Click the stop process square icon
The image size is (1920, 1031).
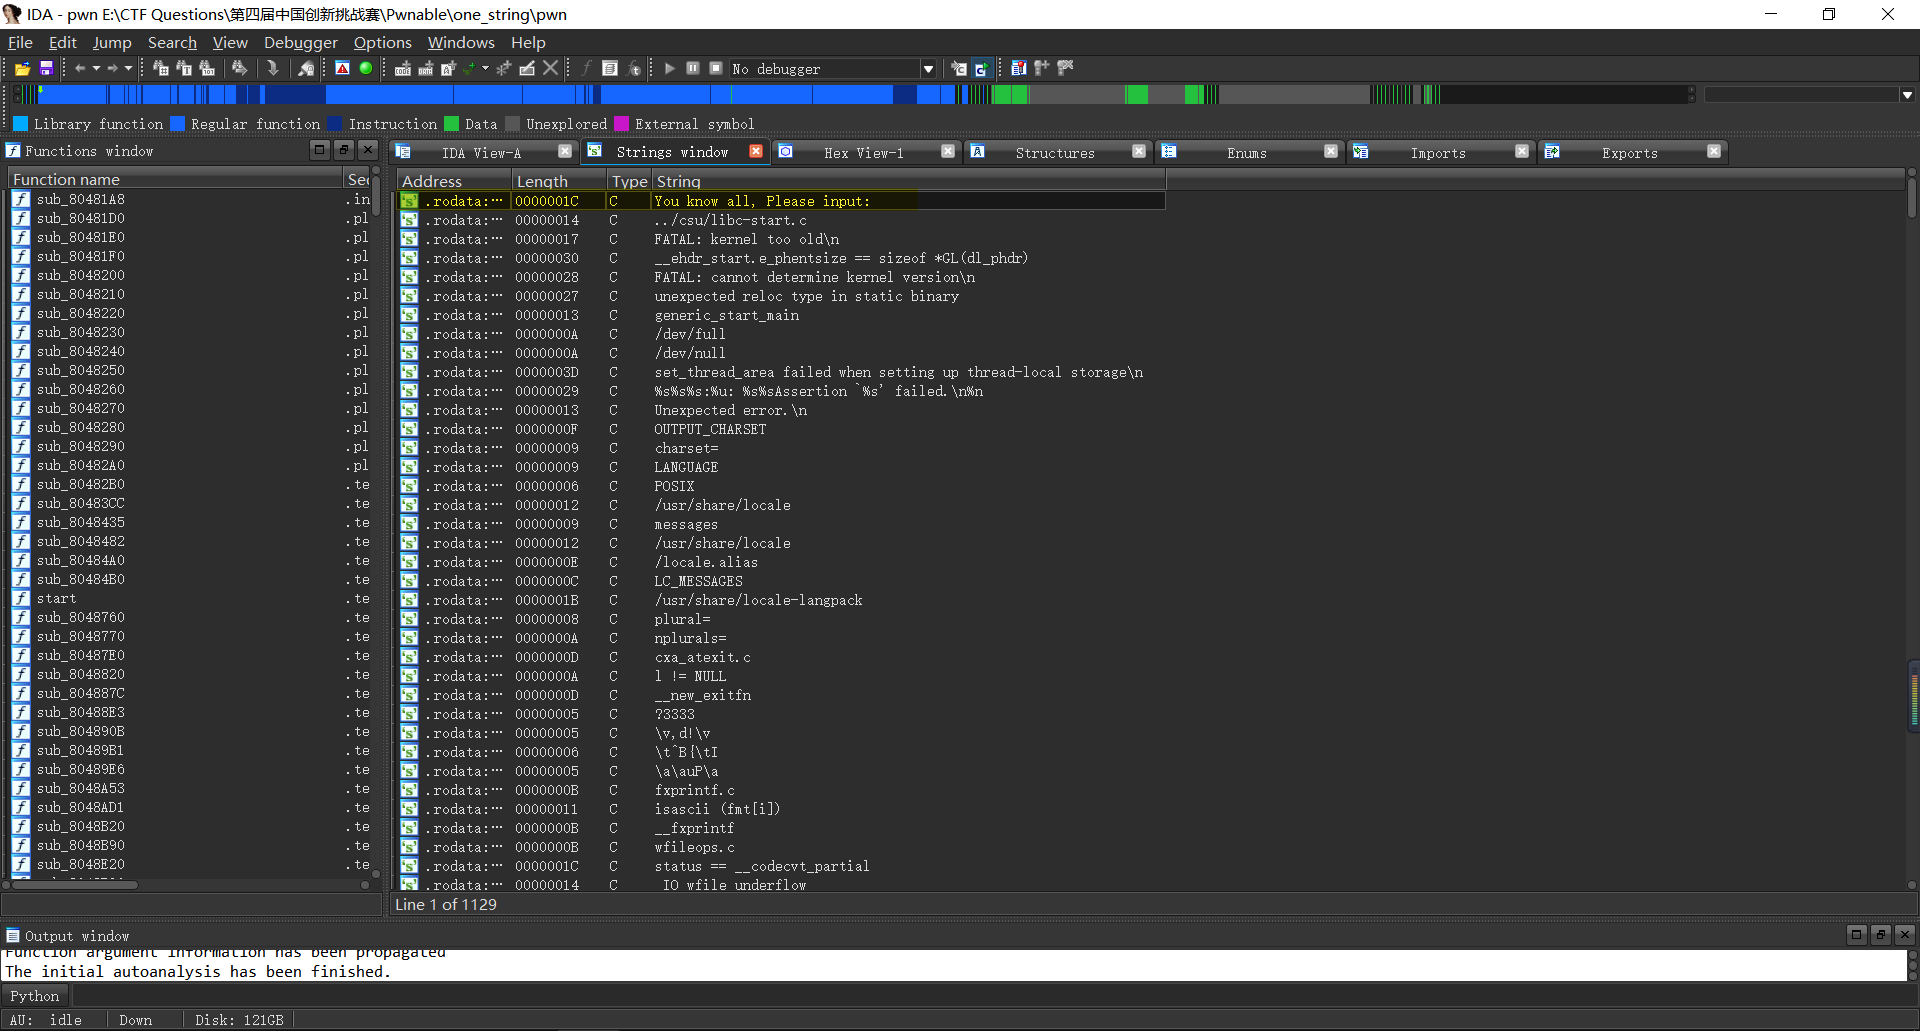(716, 69)
